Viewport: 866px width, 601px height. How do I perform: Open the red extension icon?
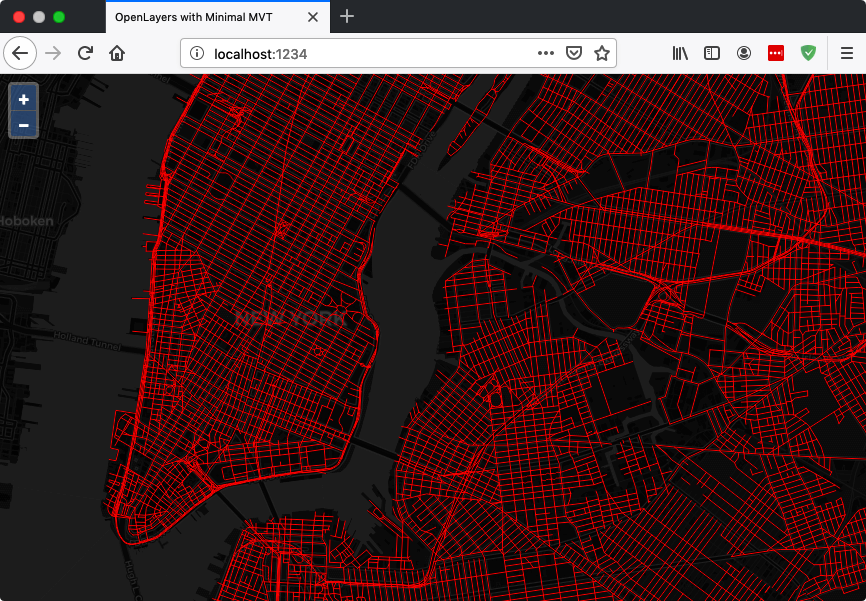click(776, 53)
